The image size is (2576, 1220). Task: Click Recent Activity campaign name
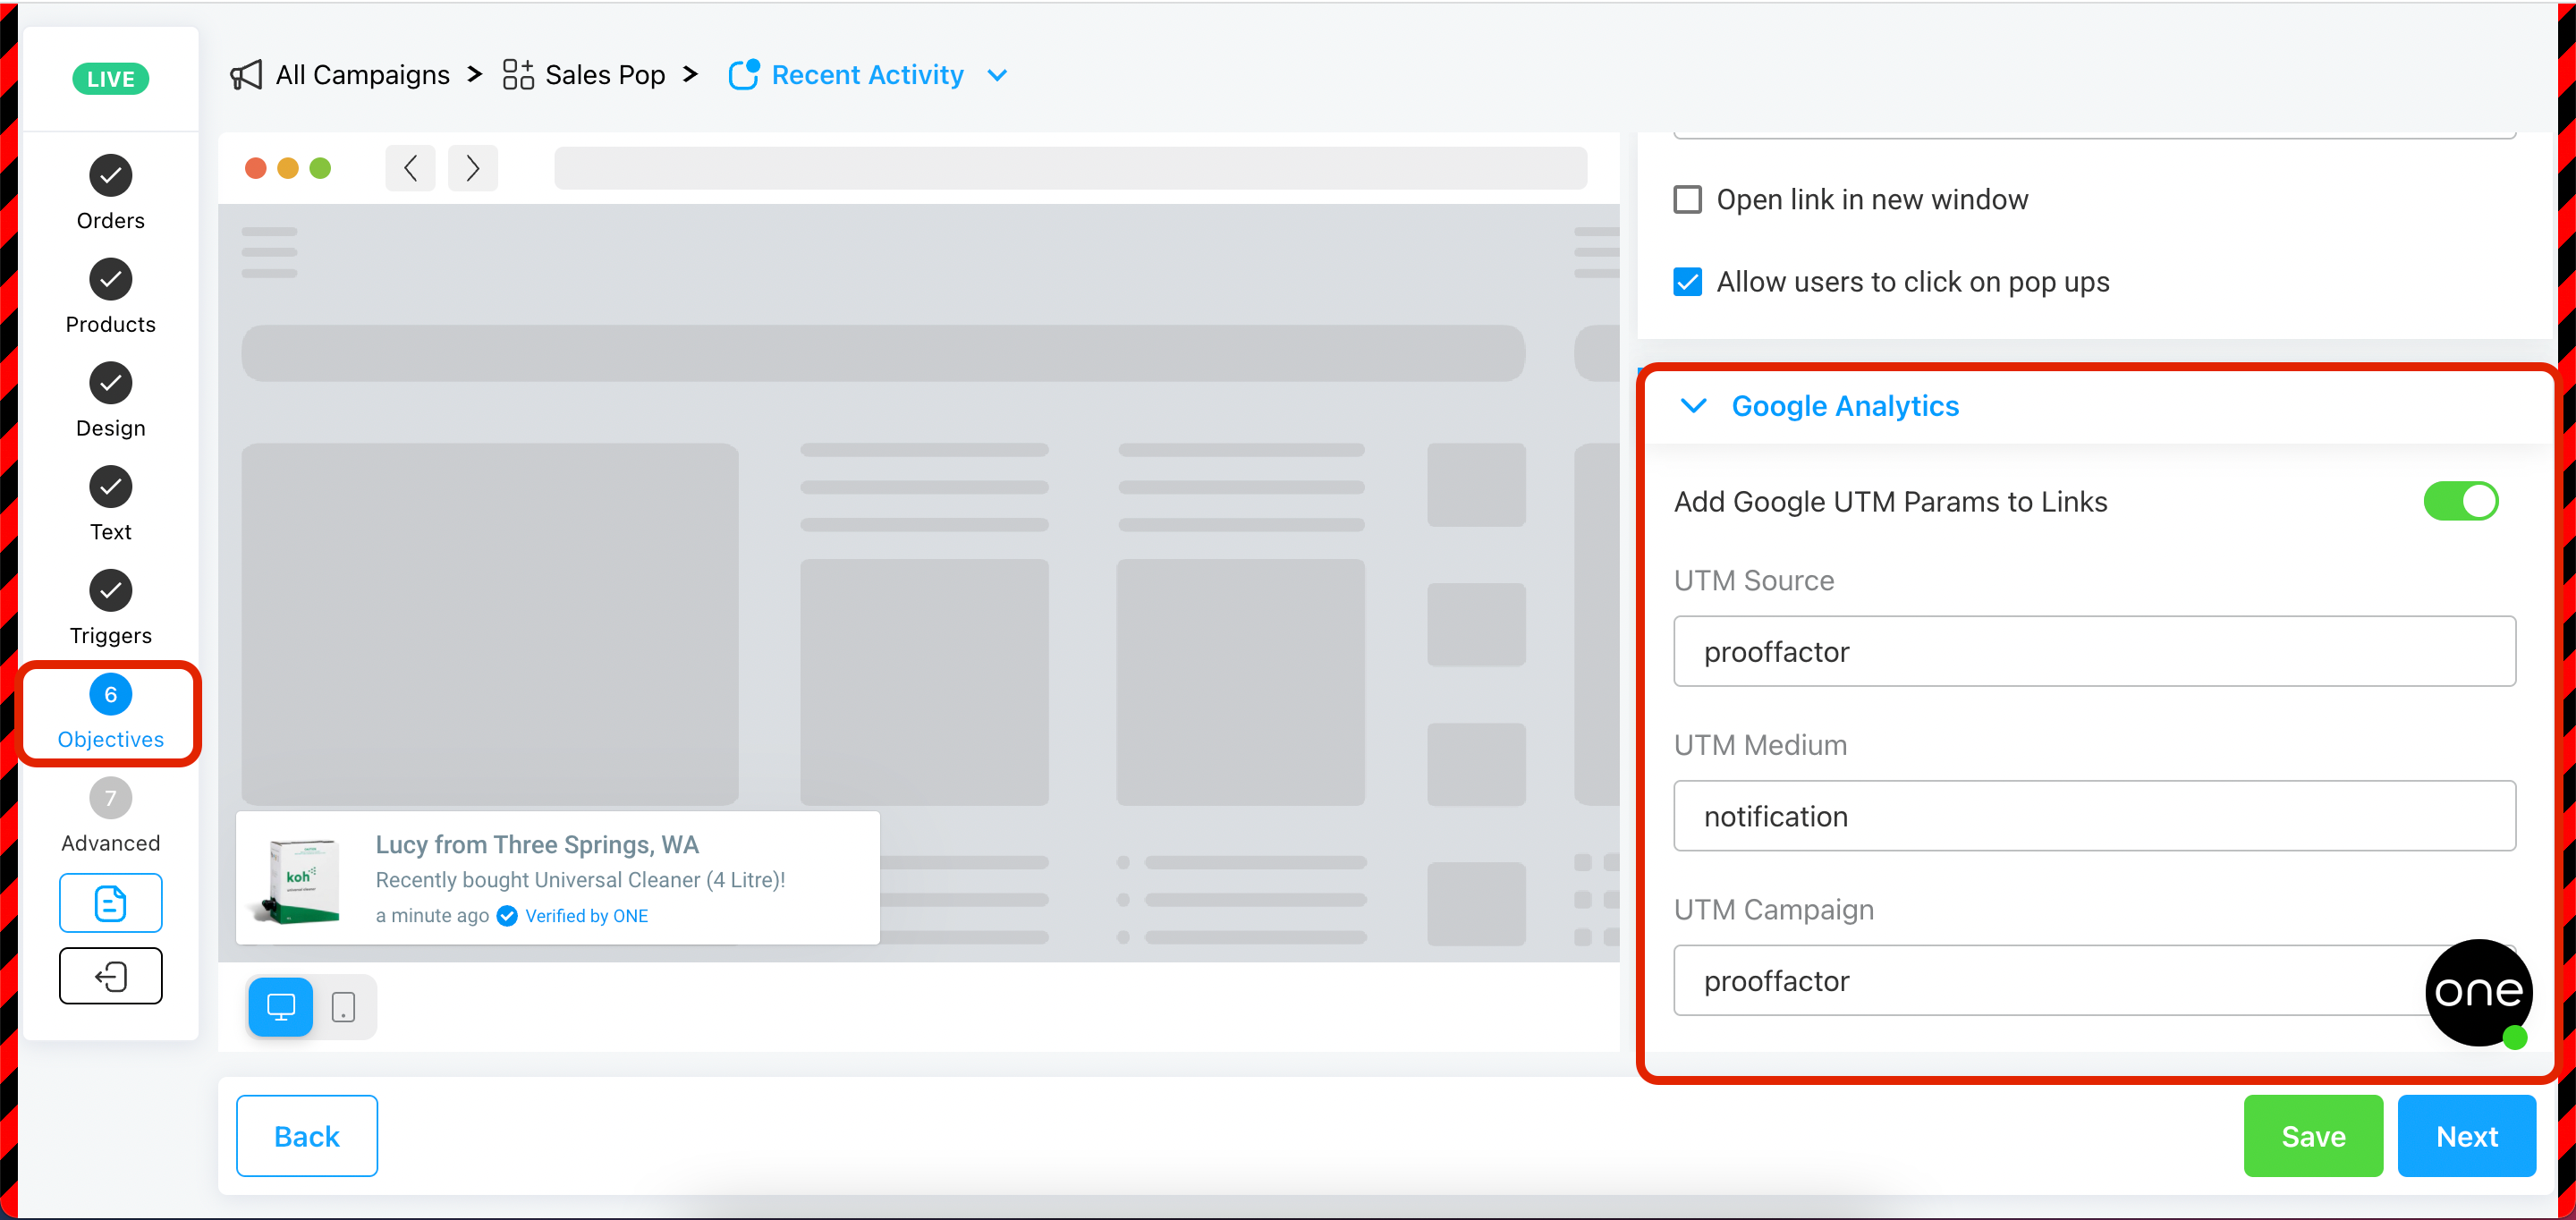point(867,75)
